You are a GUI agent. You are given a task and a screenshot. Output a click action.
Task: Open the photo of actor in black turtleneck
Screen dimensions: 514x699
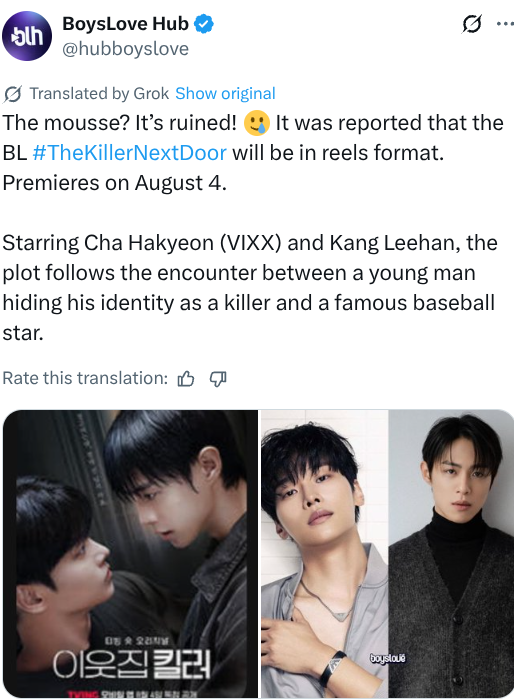(451, 554)
